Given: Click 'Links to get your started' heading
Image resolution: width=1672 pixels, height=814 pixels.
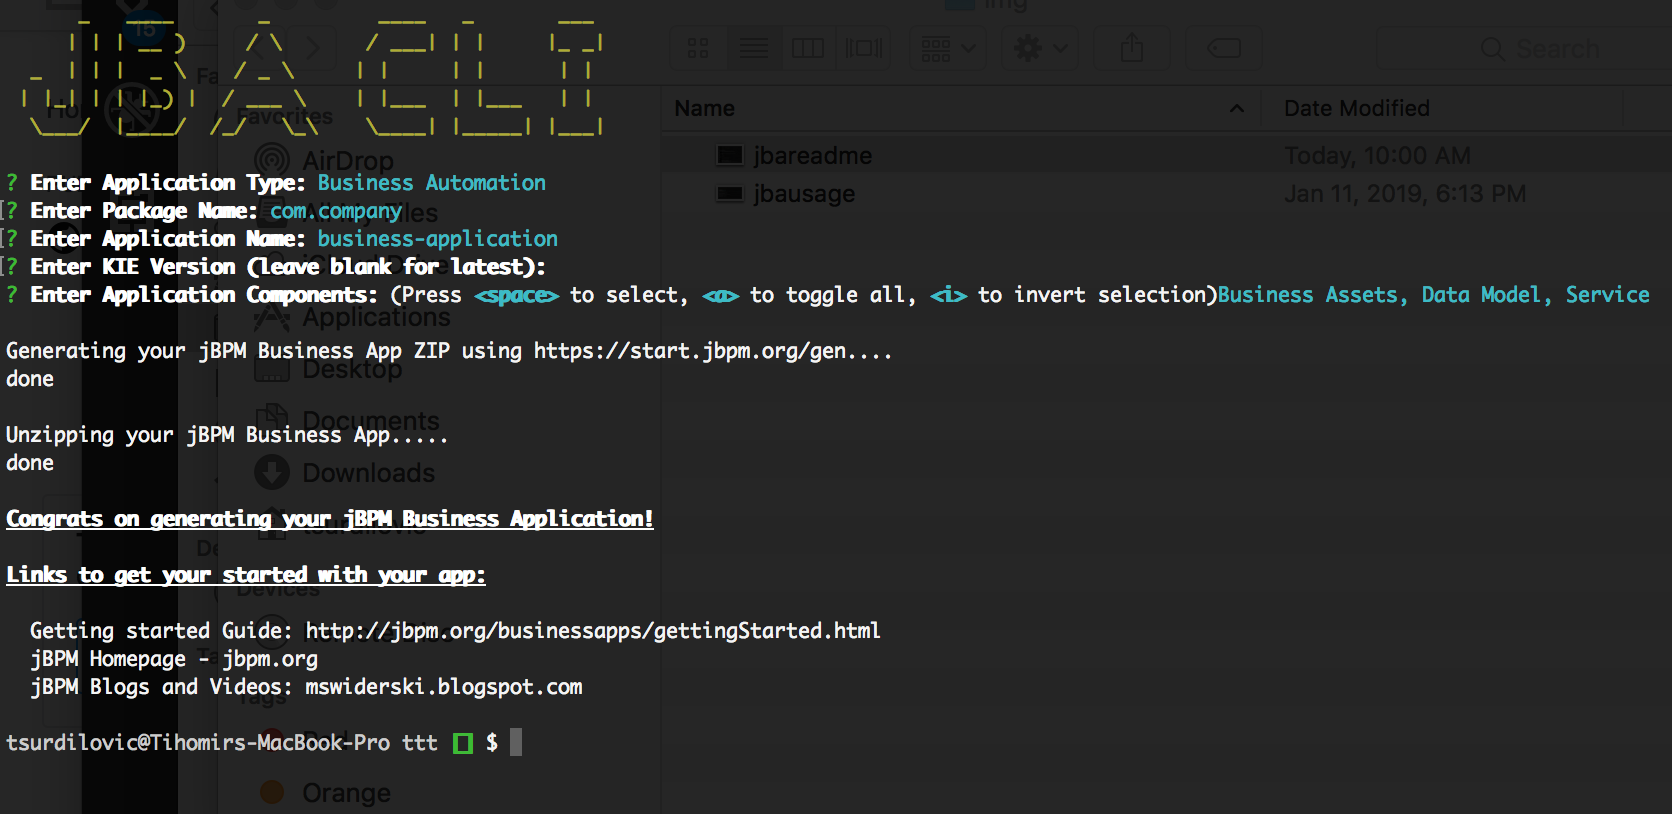Looking at the screenshot, I should tap(246, 575).
